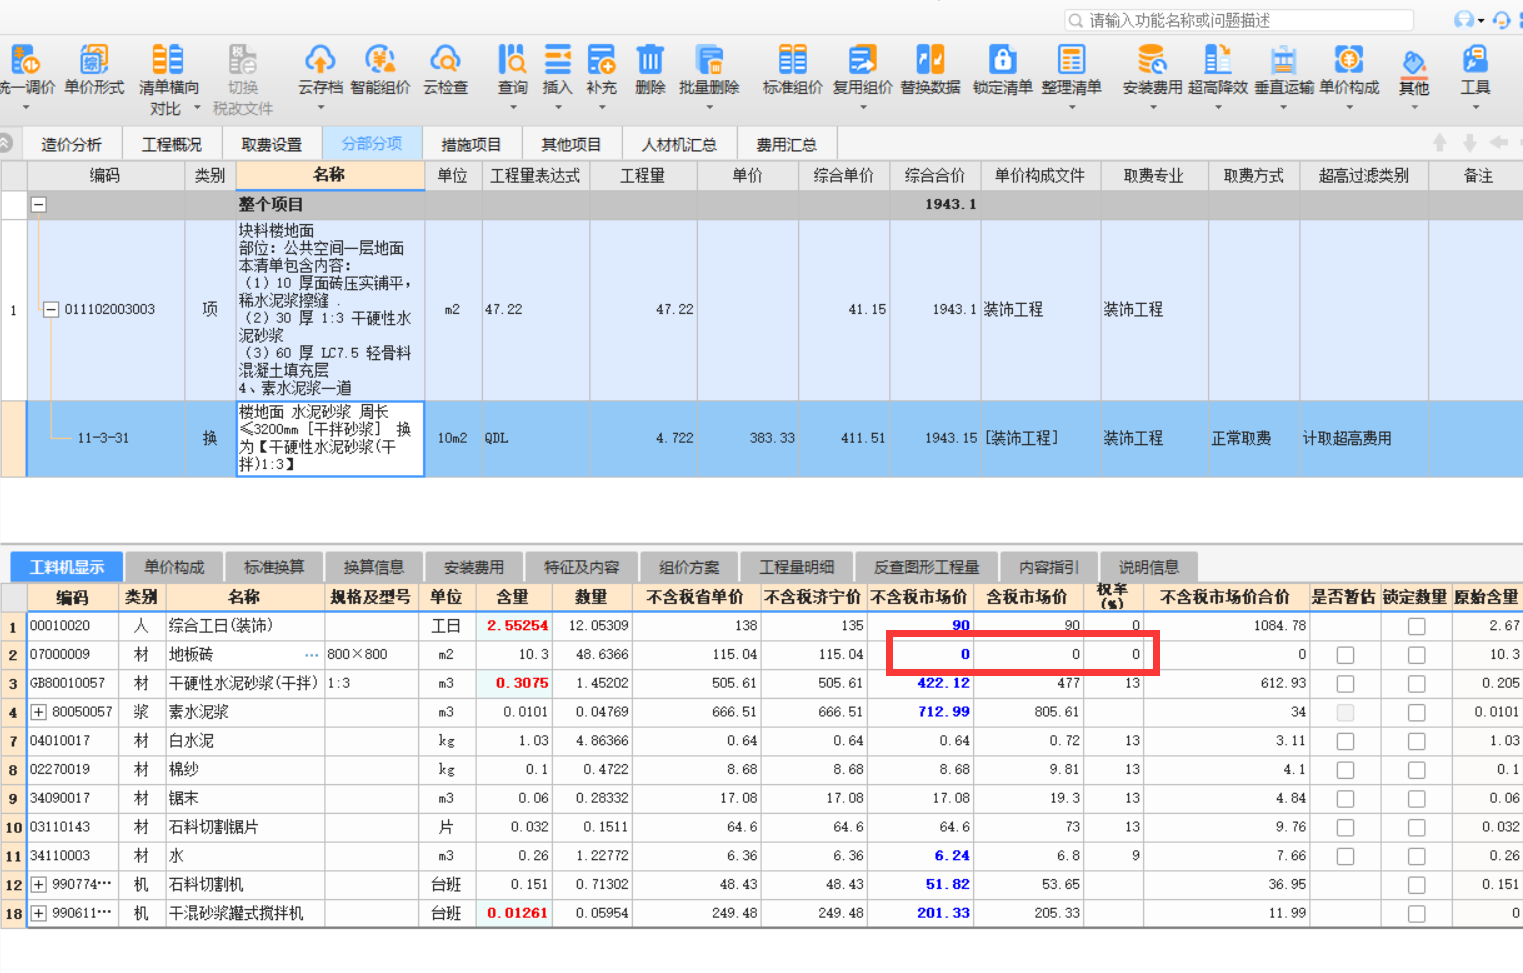This screenshot has height=973, width=1523.
Task: Open dropdown arrow under 查询
Action: coord(513,107)
